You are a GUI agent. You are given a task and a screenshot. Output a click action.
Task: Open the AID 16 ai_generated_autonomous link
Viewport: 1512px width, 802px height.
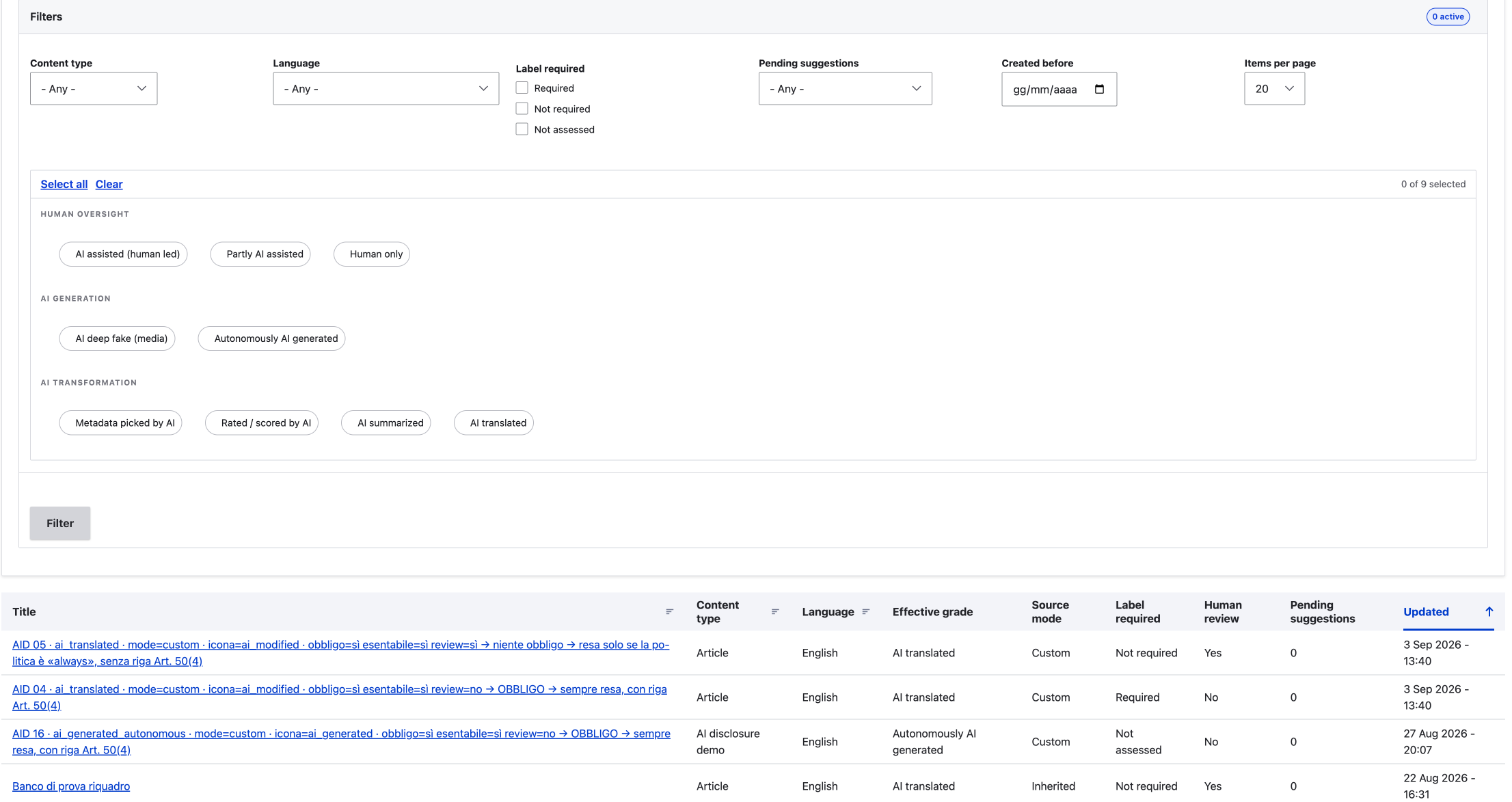pyautogui.click(x=341, y=742)
